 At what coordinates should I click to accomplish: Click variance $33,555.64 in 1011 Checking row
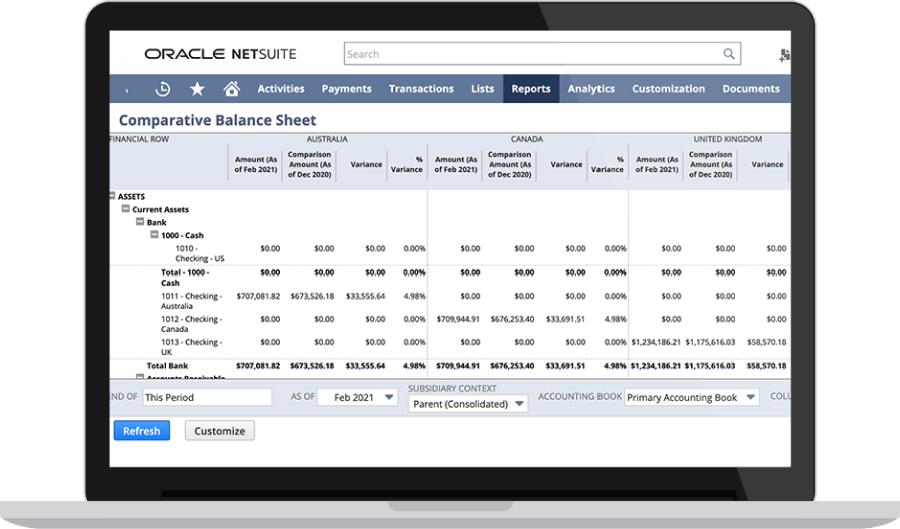pos(366,296)
